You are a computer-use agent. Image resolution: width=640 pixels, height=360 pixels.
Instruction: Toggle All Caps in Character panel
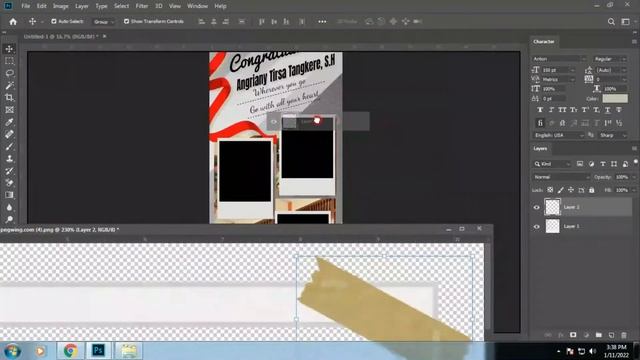[562, 110]
